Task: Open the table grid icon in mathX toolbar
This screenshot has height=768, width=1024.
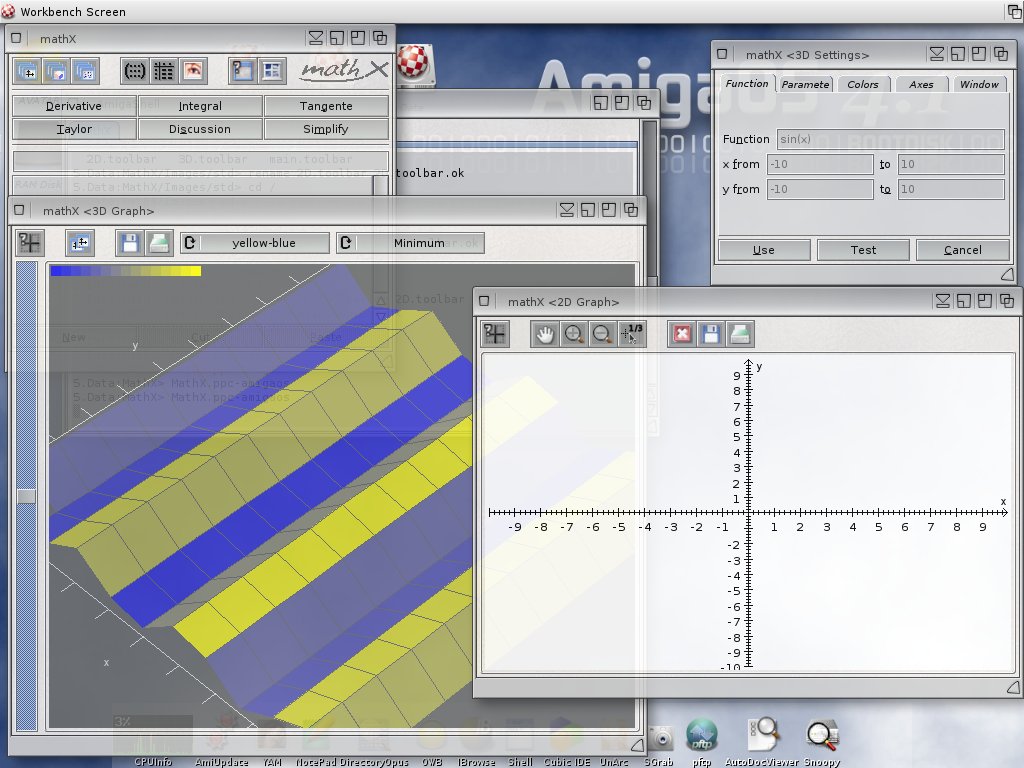Action: (x=163, y=71)
